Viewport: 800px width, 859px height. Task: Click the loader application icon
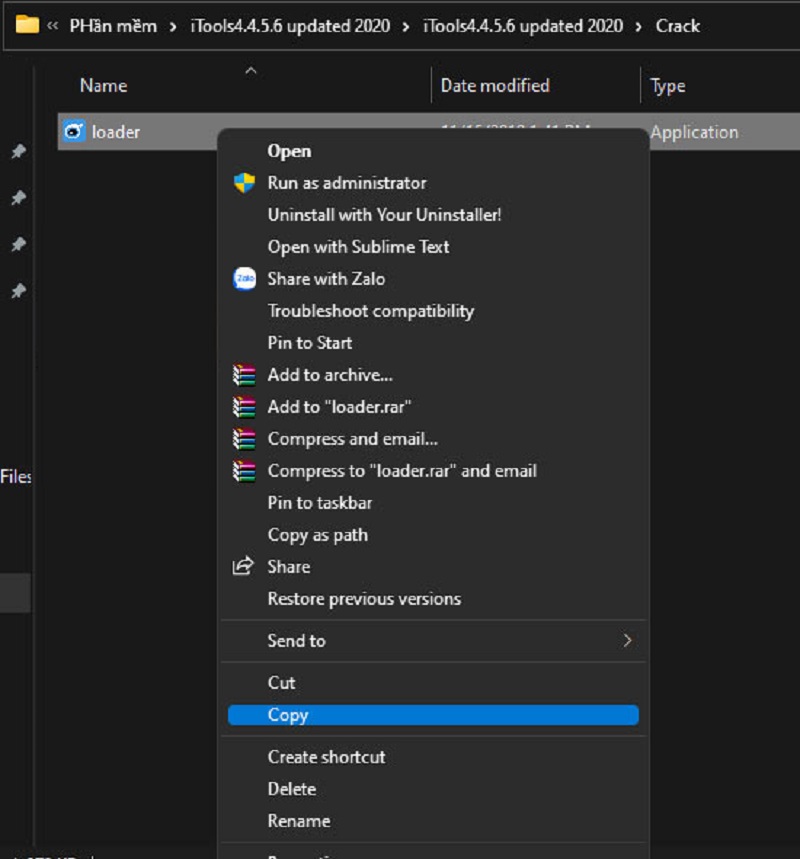(74, 131)
